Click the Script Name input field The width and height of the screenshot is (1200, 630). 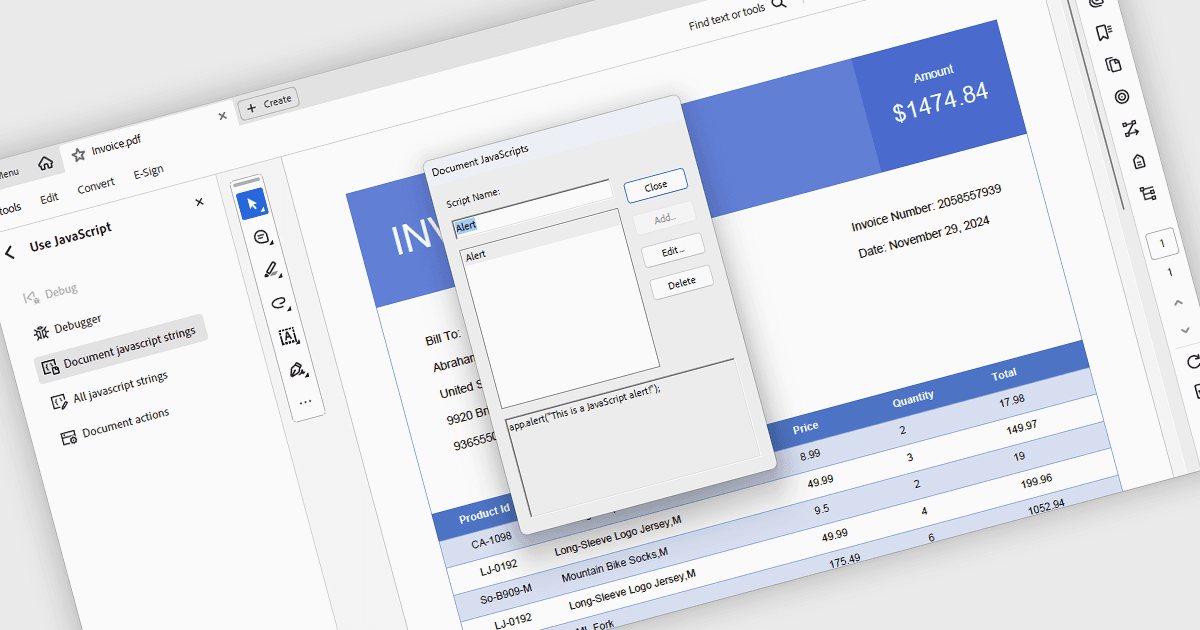click(531, 207)
